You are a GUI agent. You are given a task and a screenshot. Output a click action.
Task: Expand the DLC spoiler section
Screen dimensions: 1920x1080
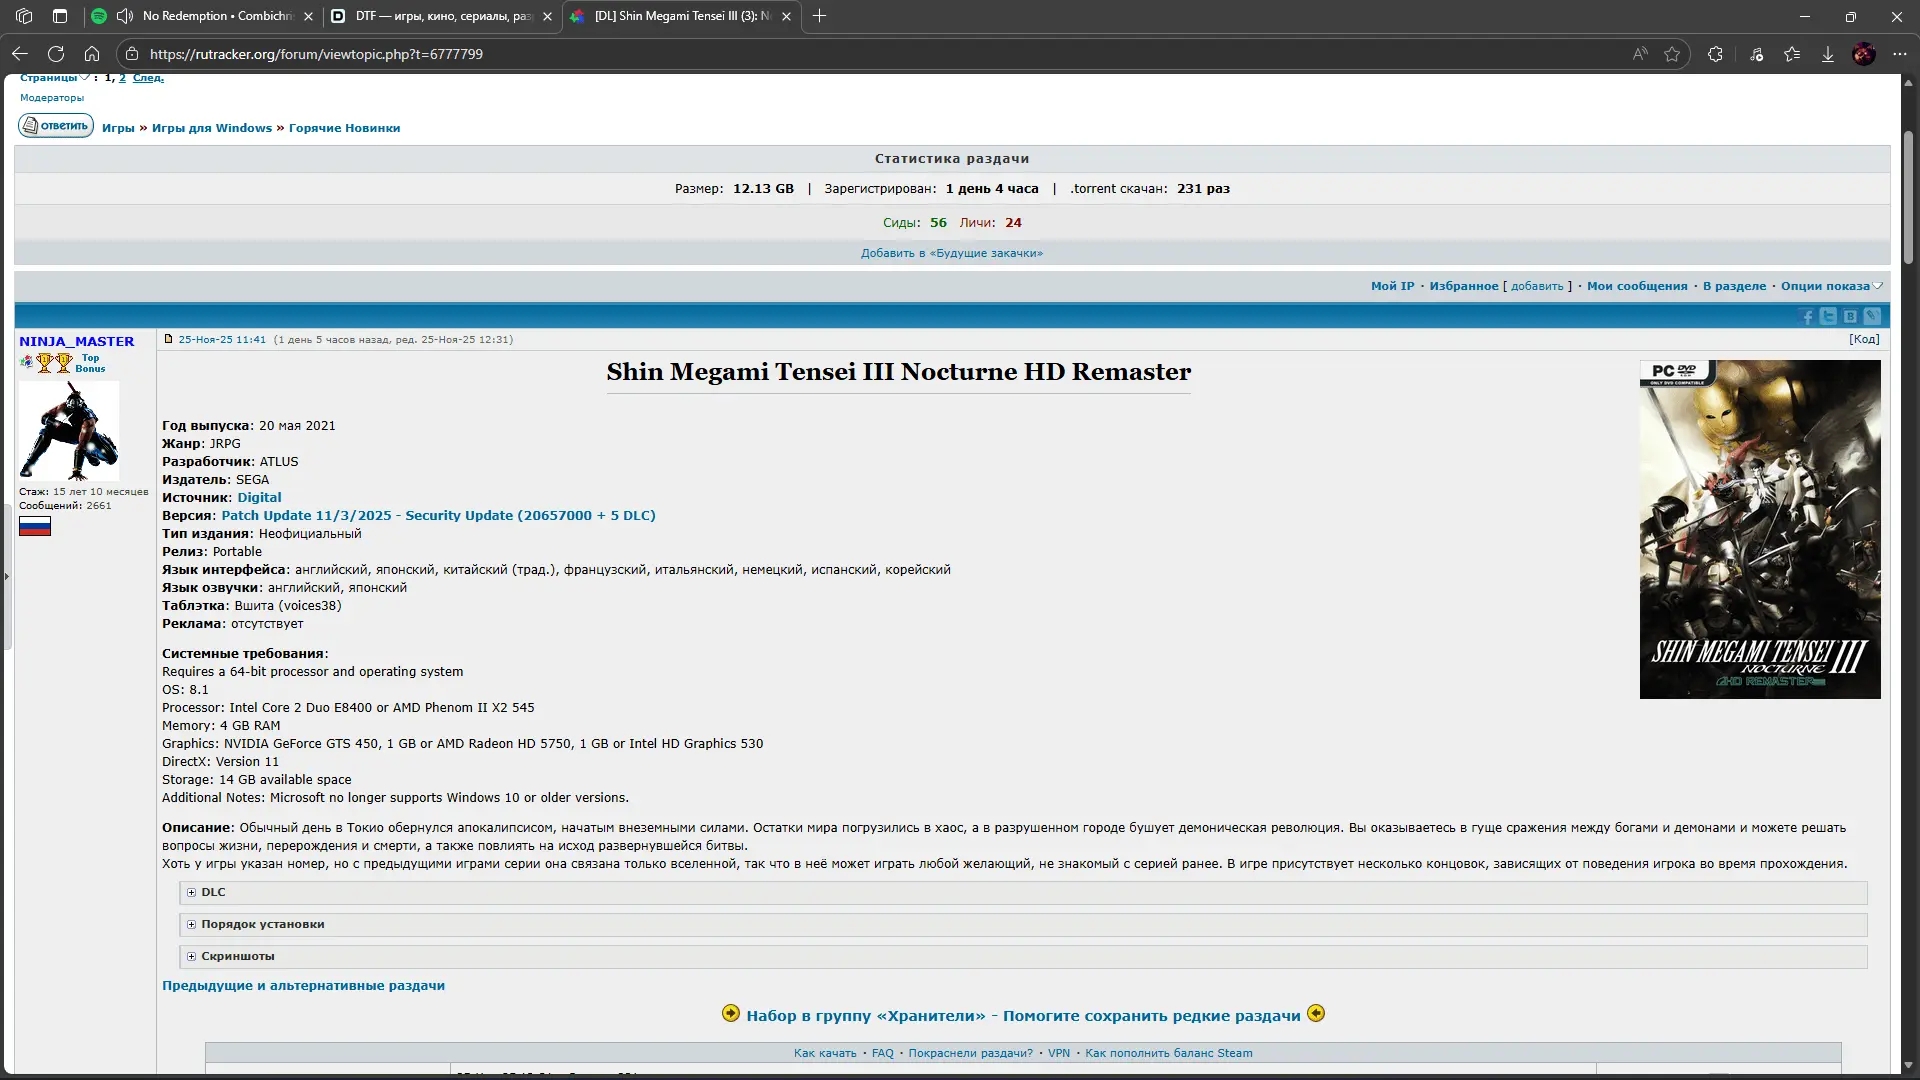click(213, 892)
